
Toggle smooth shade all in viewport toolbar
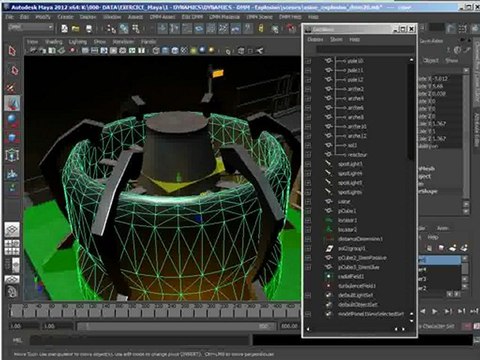pos(165,51)
